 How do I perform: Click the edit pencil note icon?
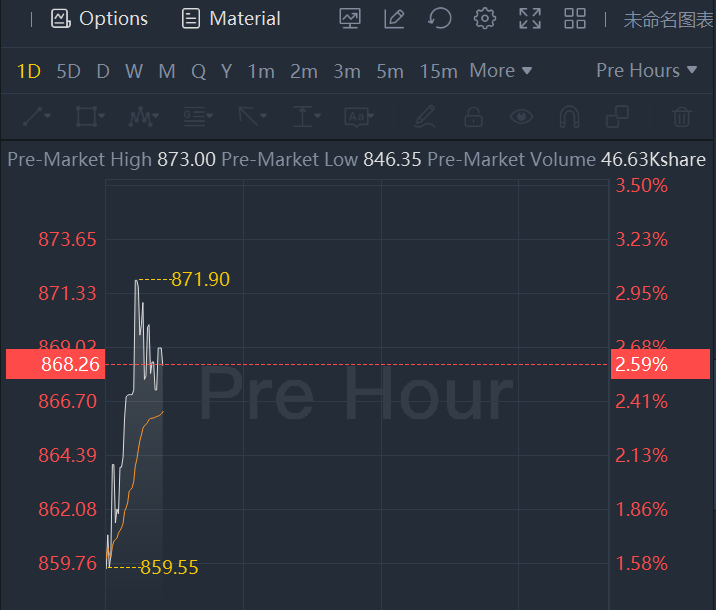tap(394, 18)
